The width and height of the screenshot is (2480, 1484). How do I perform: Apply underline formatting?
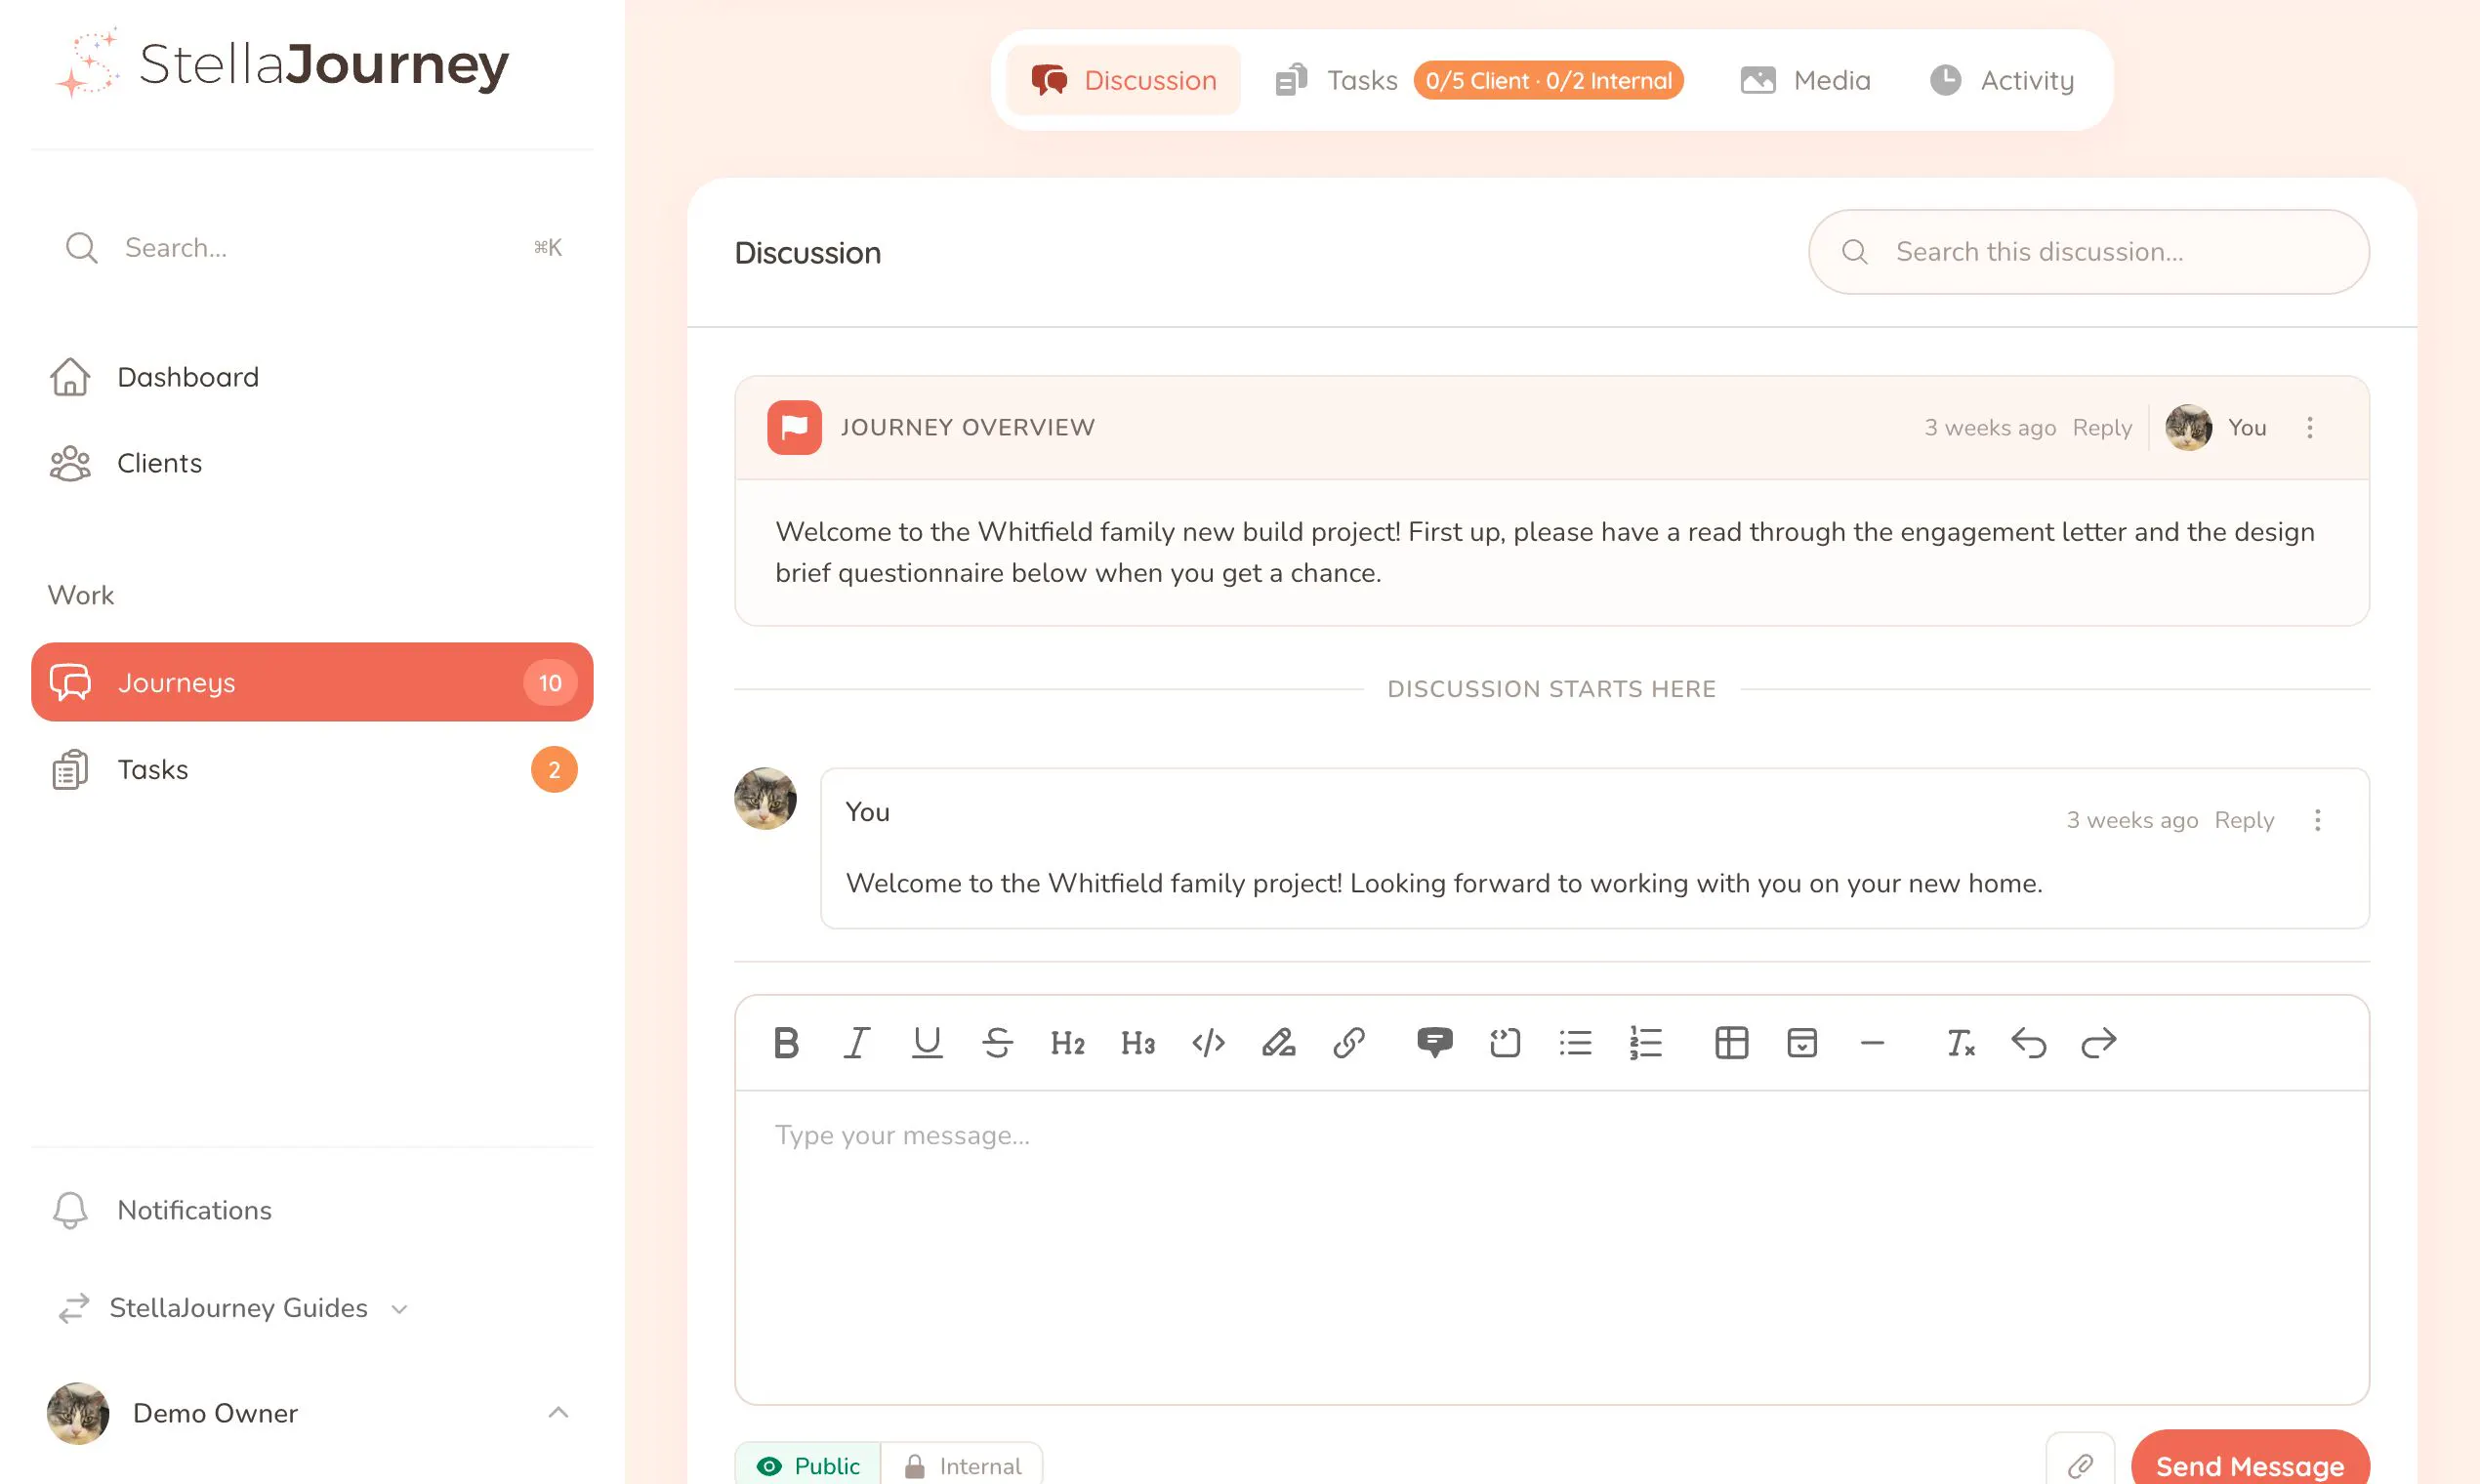tap(927, 1043)
